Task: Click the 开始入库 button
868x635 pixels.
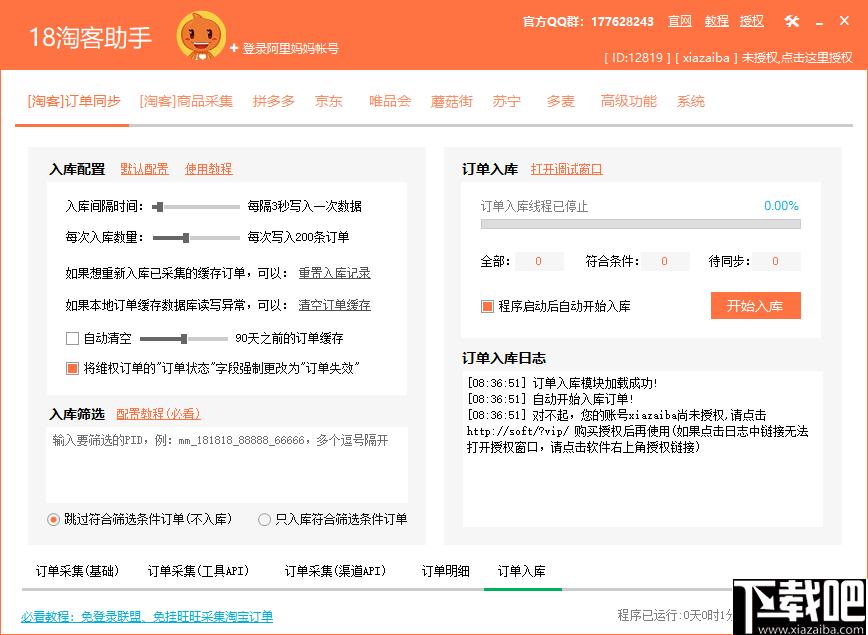Action: pyautogui.click(x=756, y=306)
